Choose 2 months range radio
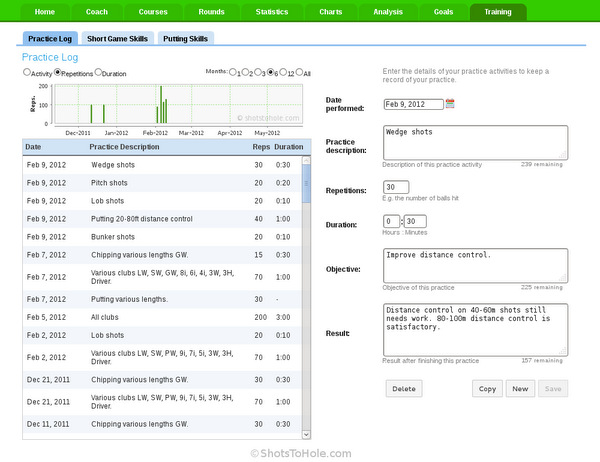This screenshot has width=600, height=462. click(x=245, y=72)
